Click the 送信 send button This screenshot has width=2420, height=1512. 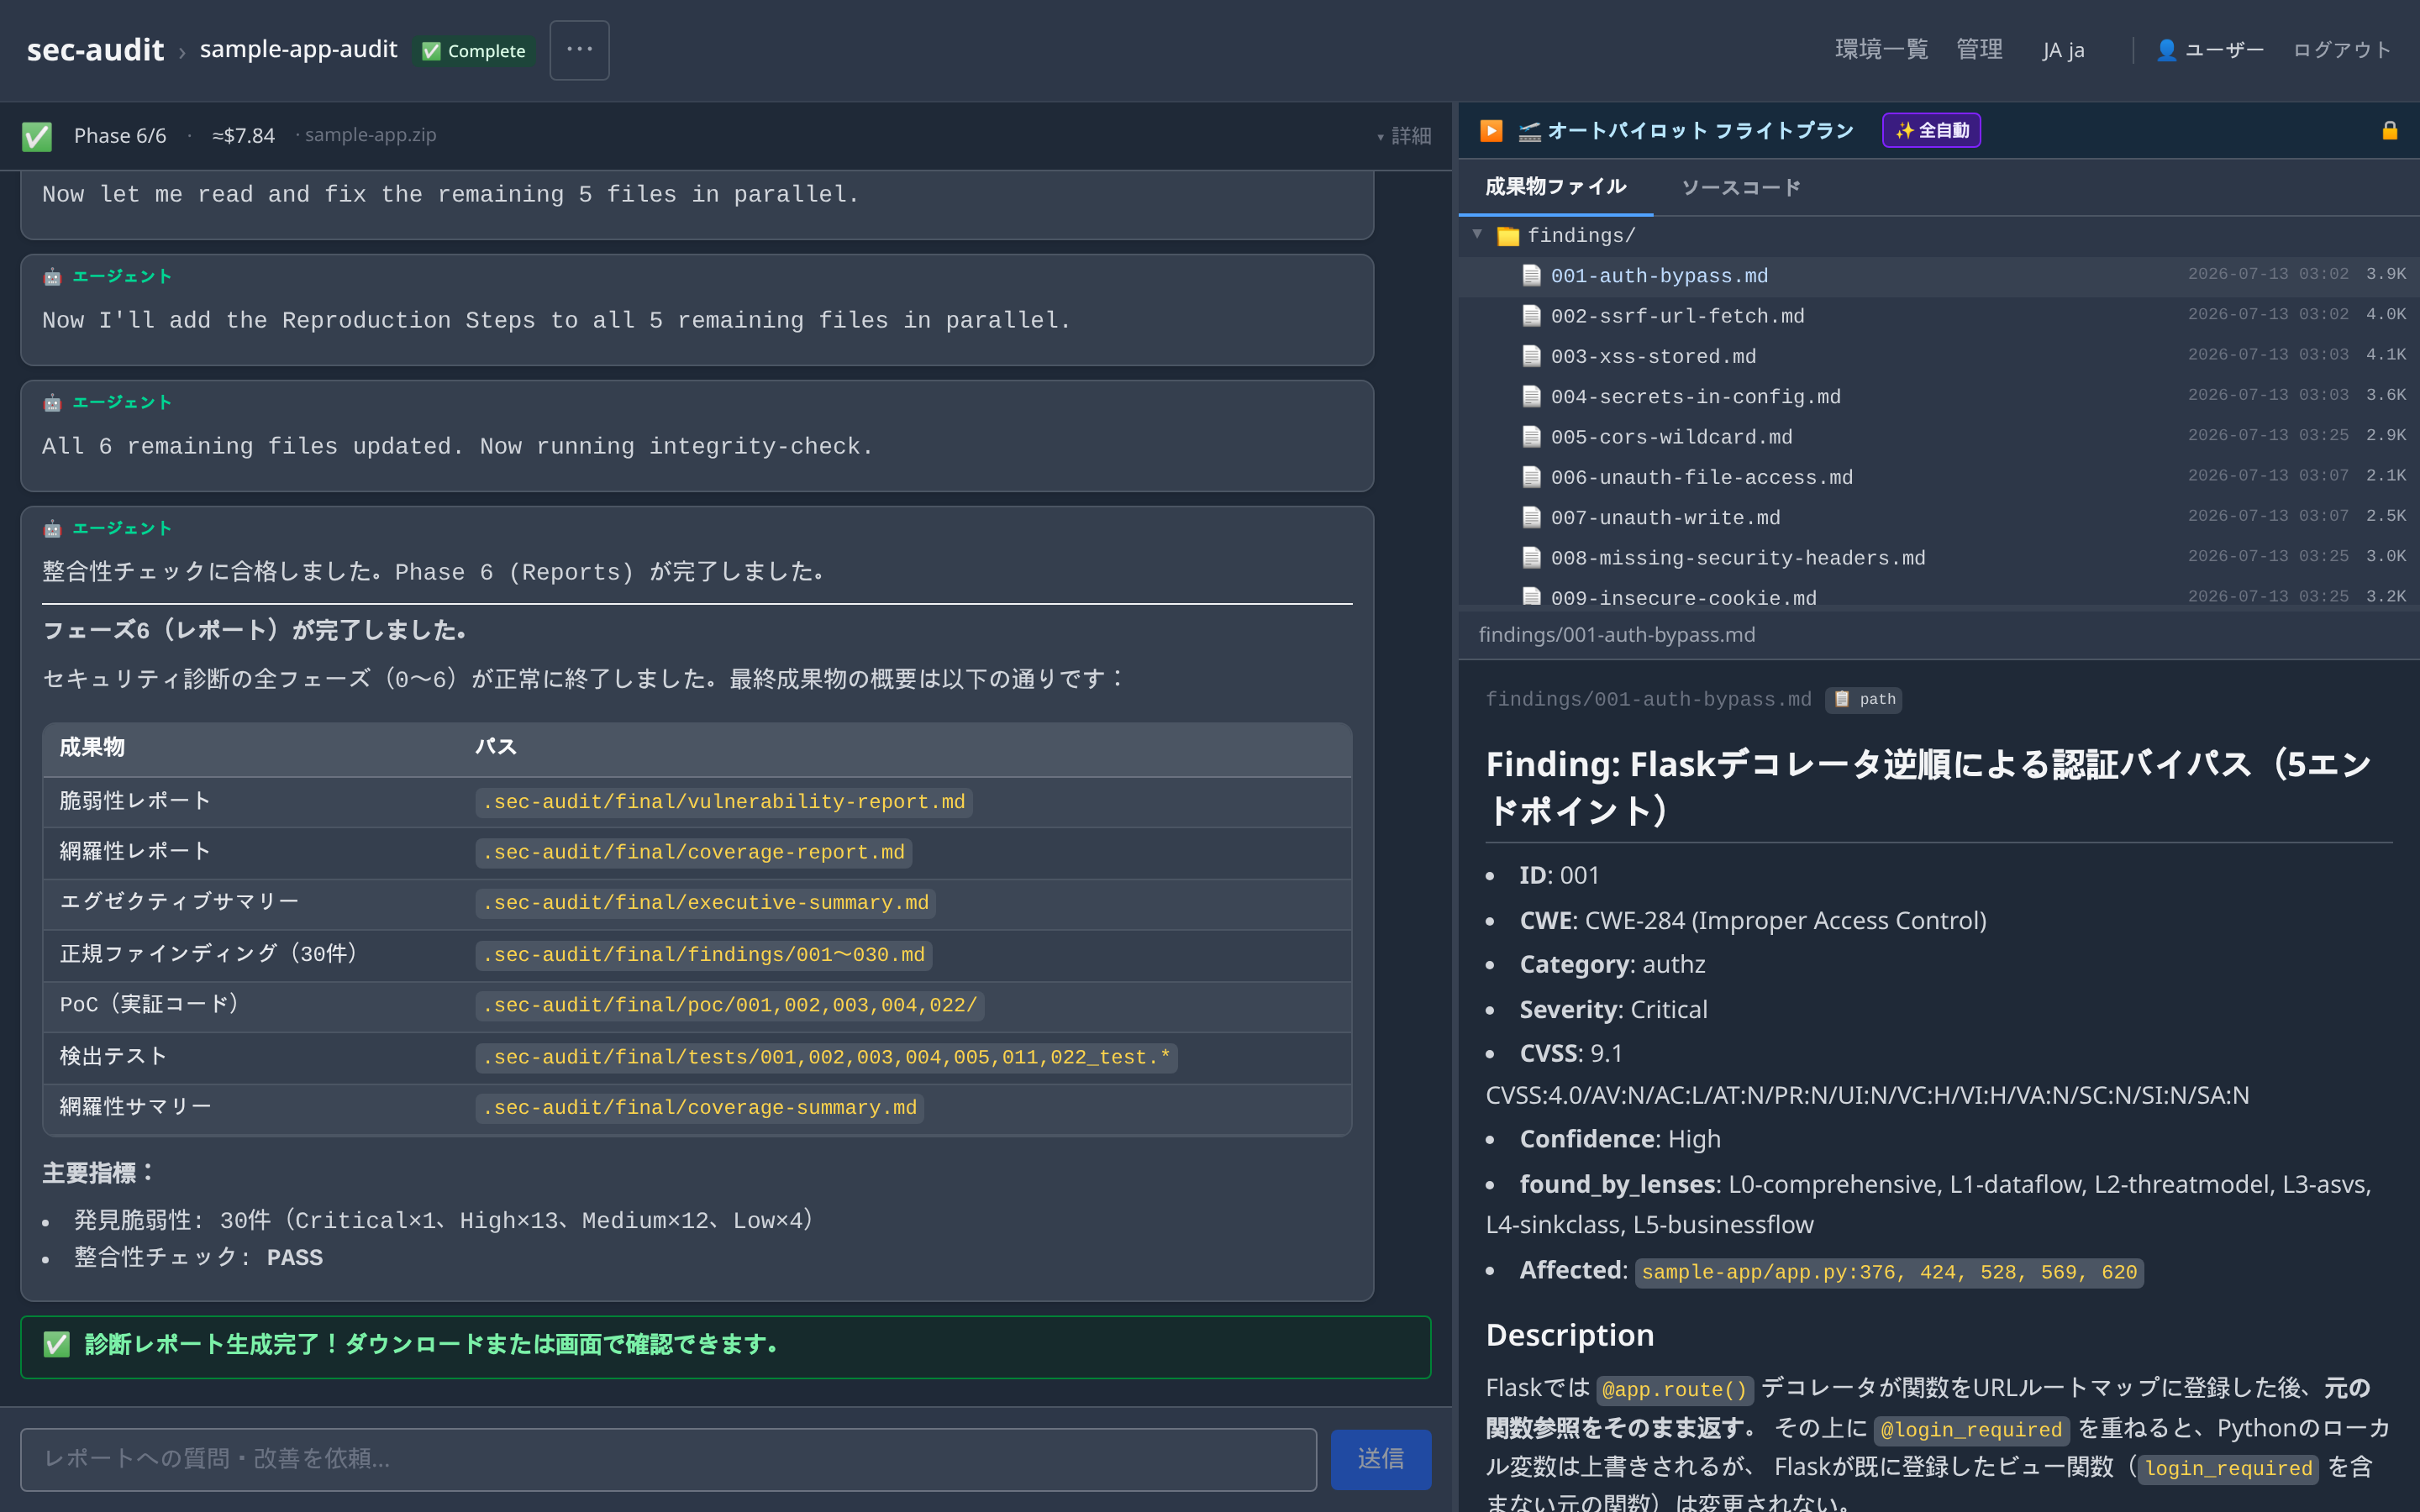pyautogui.click(x=1380, y=1459)
